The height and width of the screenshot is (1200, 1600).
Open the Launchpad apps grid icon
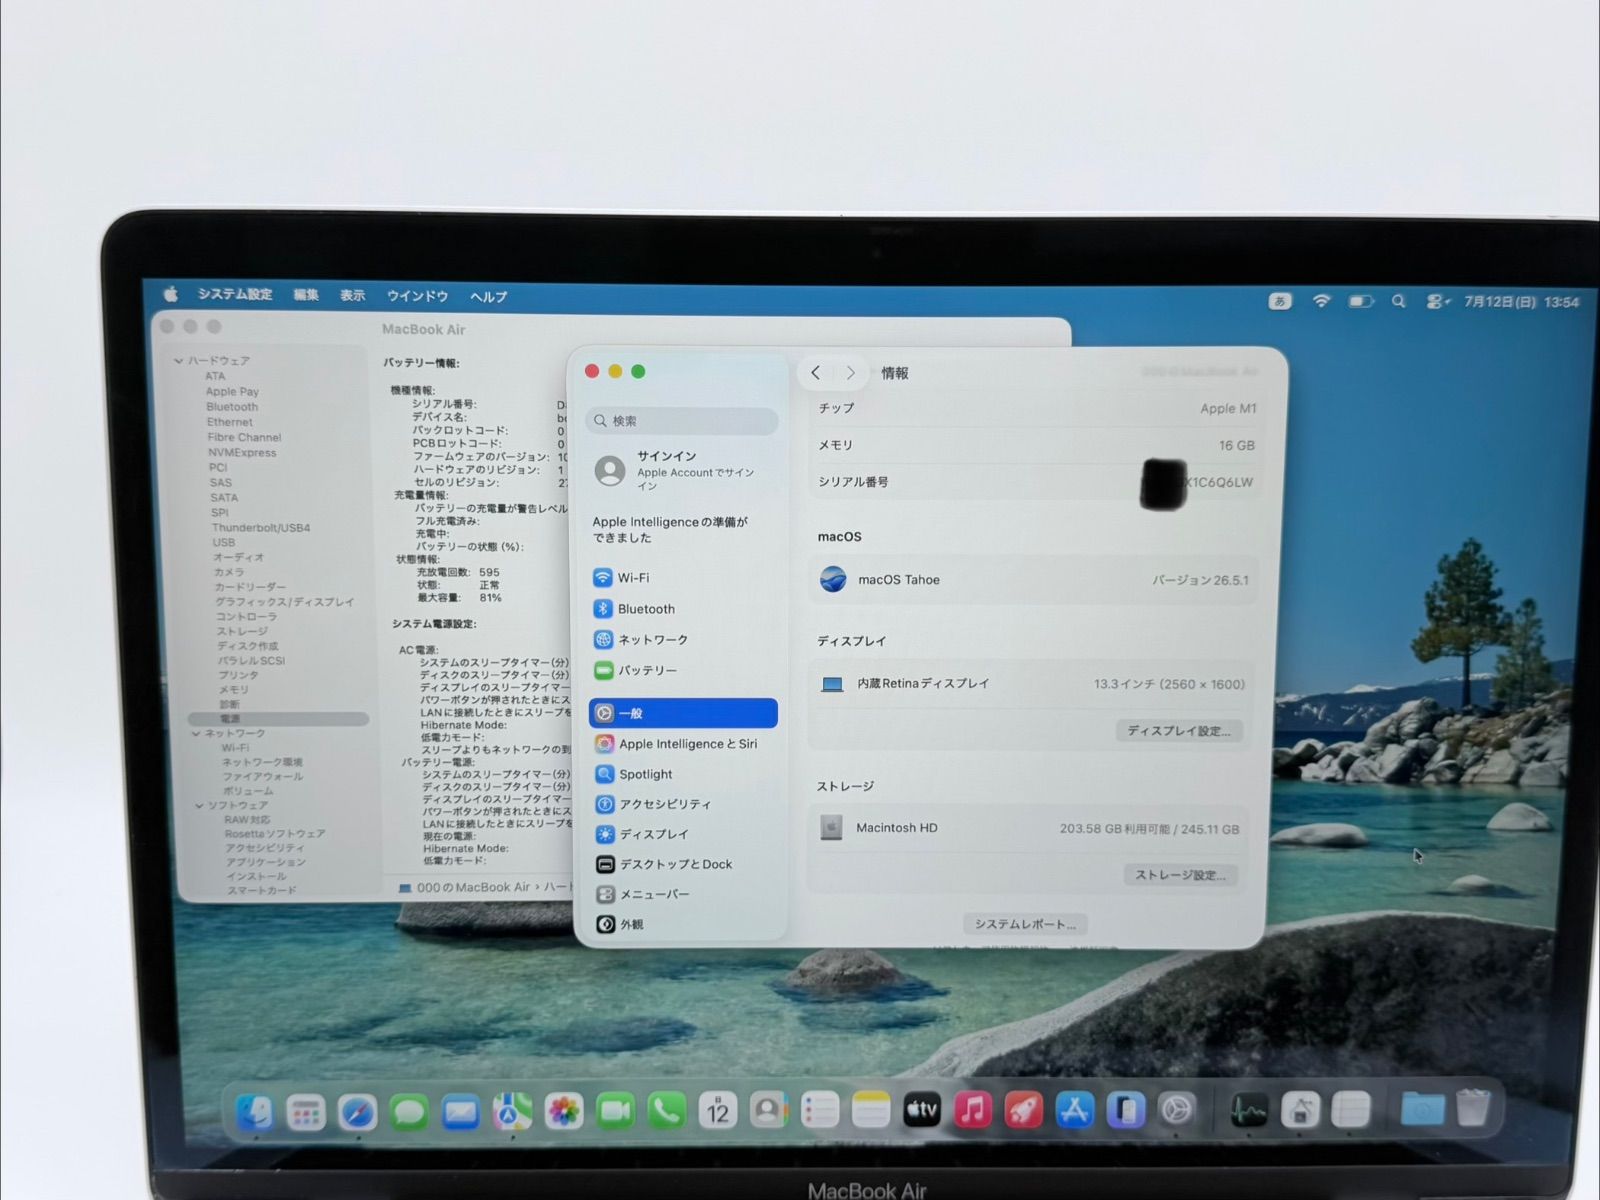[x=306, y=1111]
